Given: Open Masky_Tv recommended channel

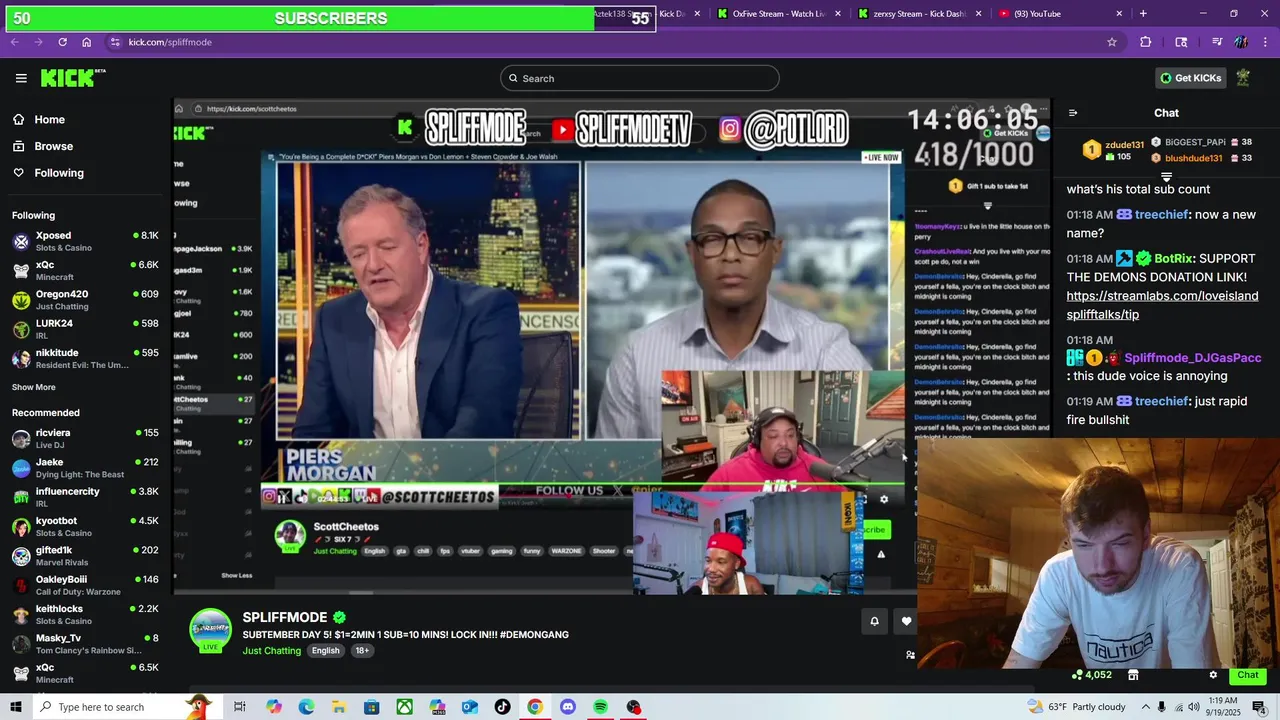Looking at the screenshot, I should coord(85,643).
